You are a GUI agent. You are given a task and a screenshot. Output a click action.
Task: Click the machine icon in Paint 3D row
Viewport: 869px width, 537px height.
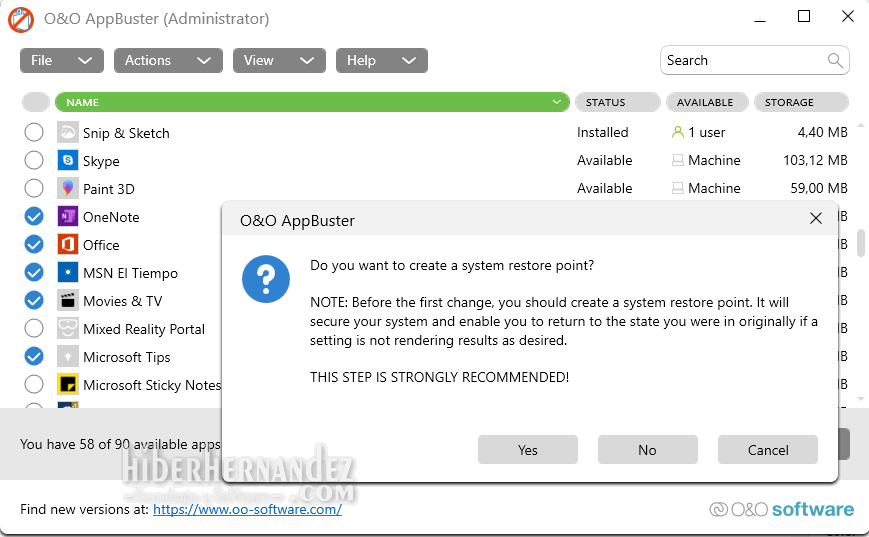[x=677, y=188]
